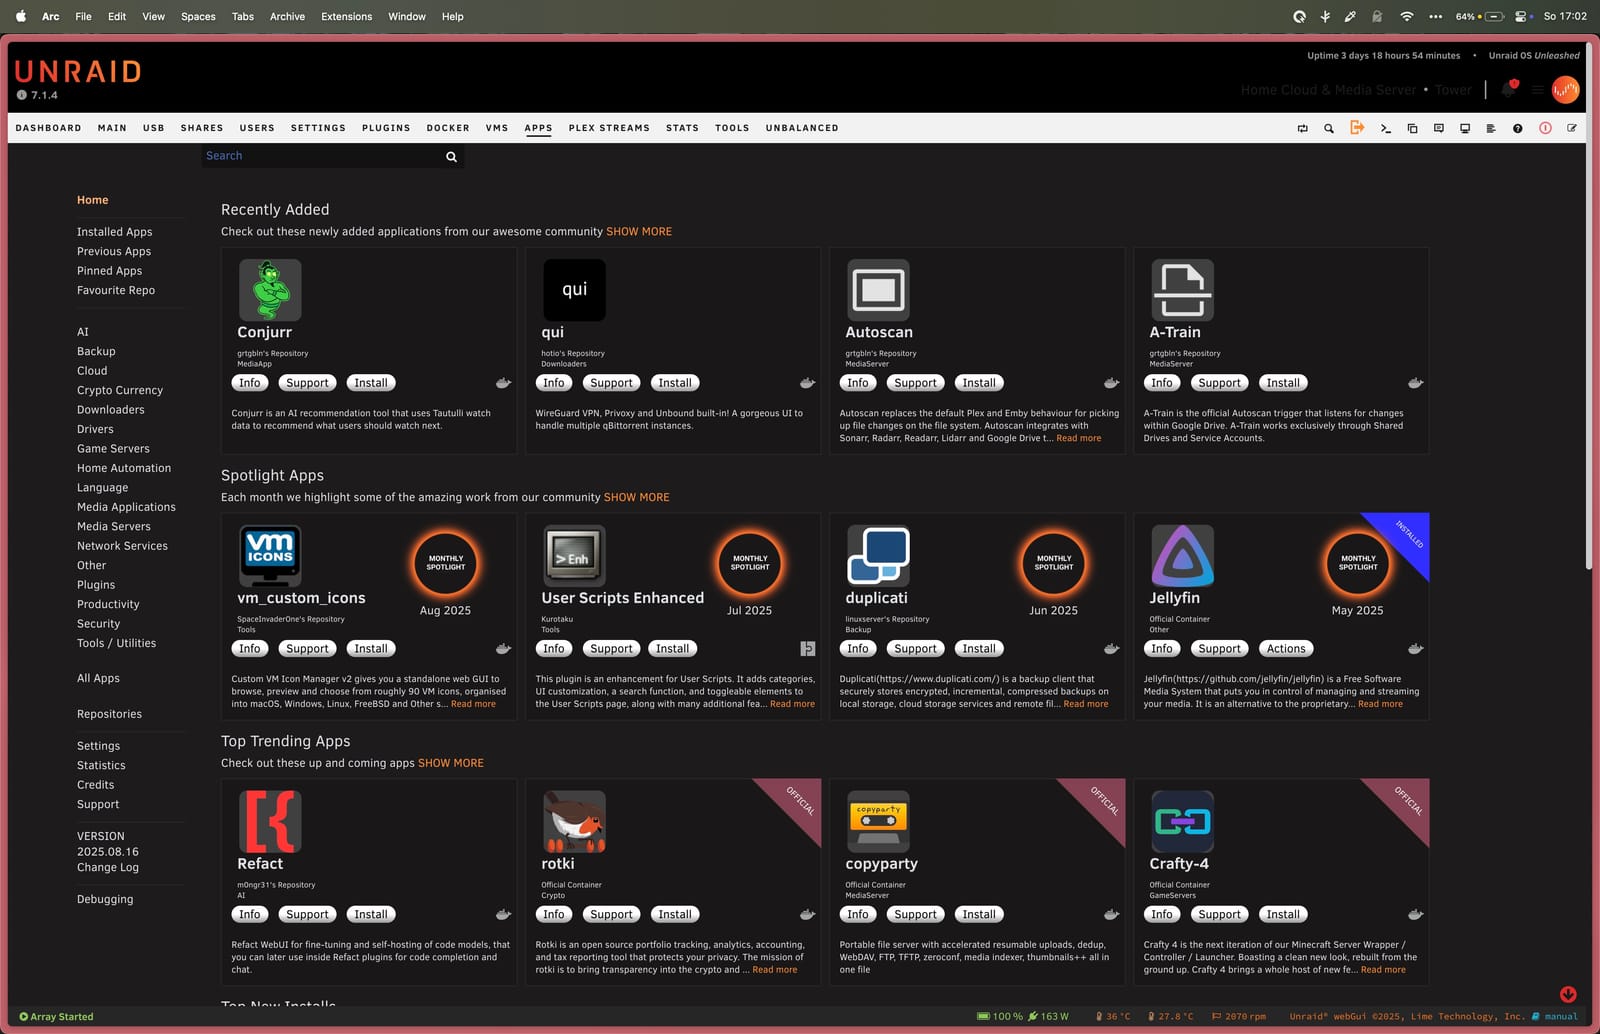Click into the Apps search field
Image resolution: width=1600 pixels, height=1034 pixels.
[320, 156]
